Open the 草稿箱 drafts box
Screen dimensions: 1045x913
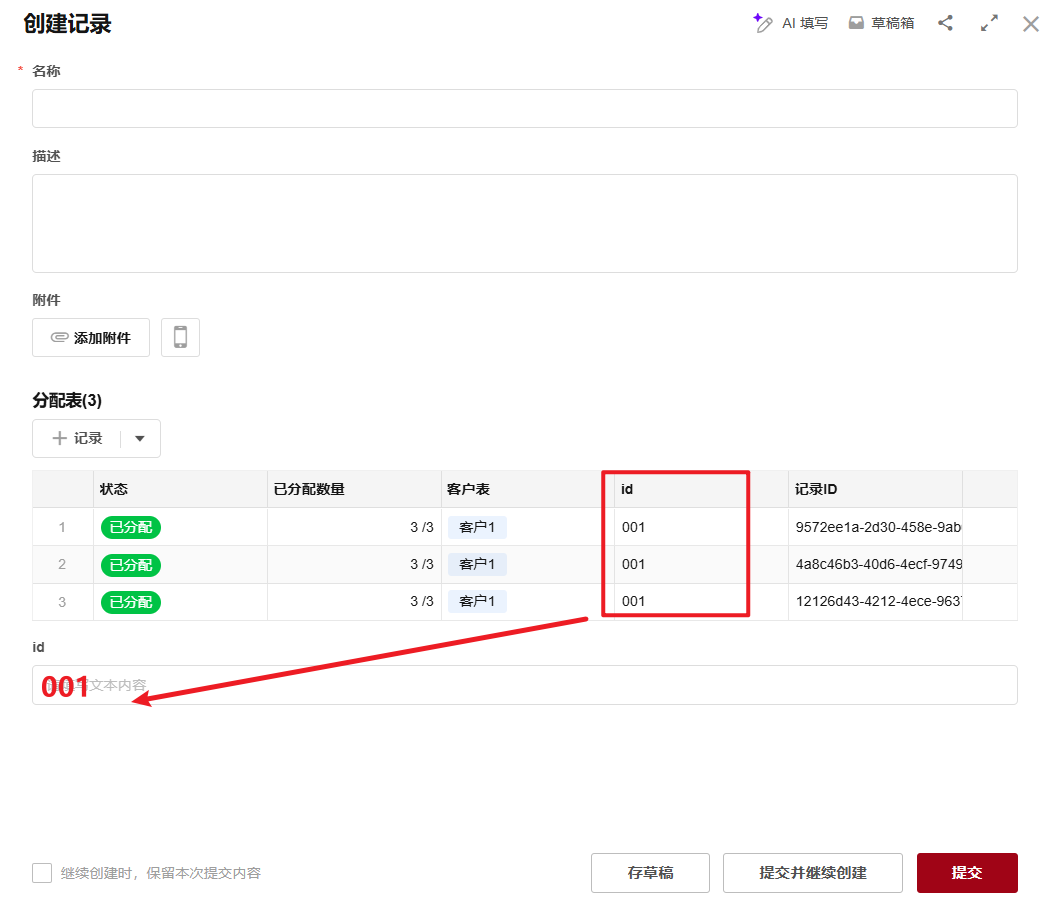(881, 23)
